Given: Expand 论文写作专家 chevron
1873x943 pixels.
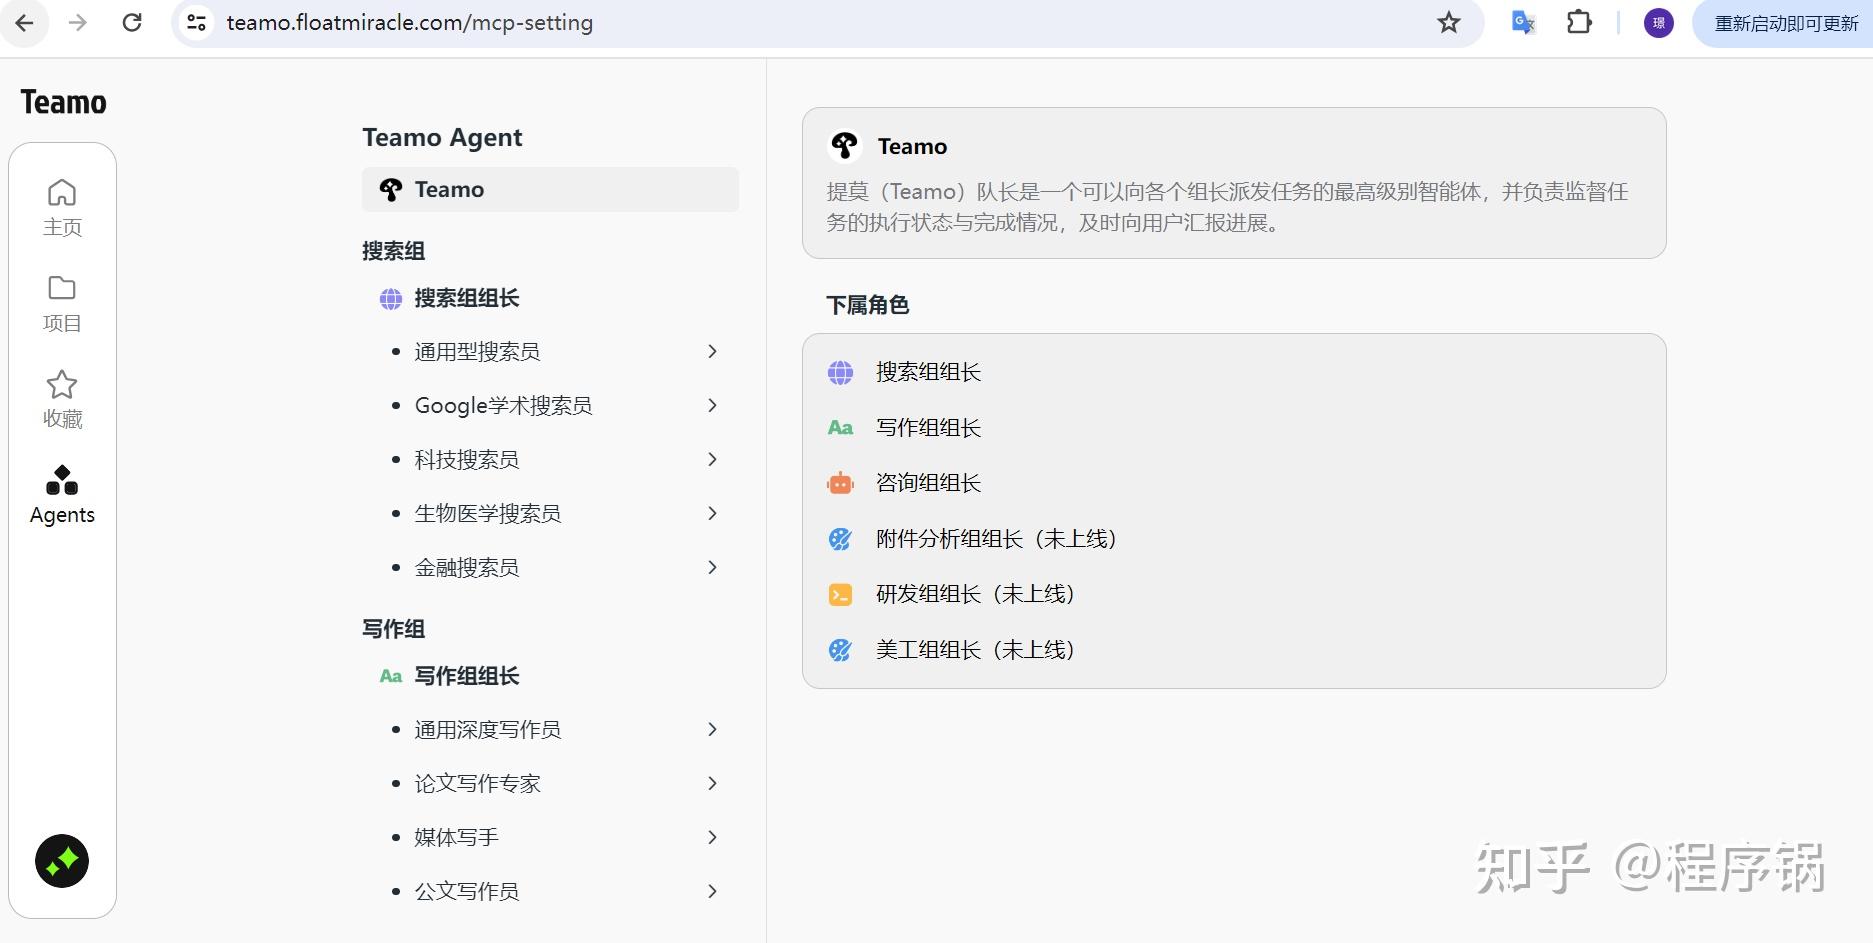Looking at the screenshot, I should pos(712,783).
